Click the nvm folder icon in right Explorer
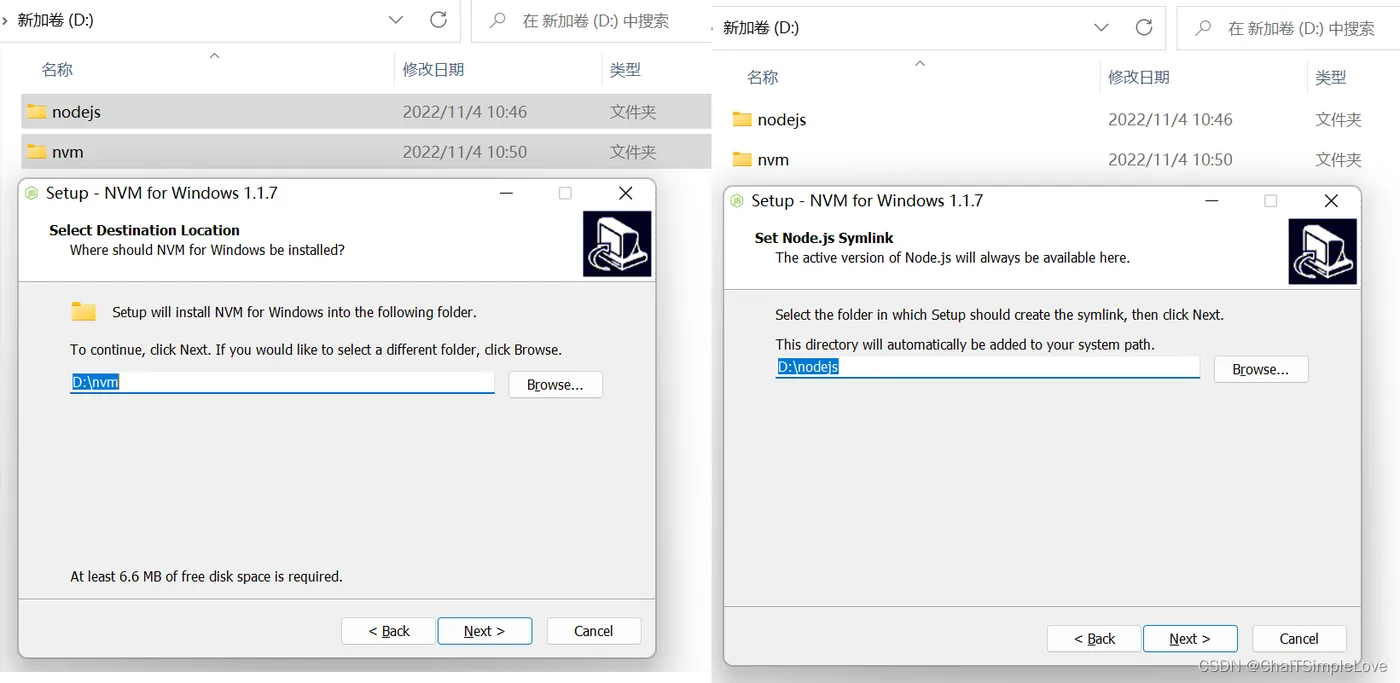The width and height of the screenshot is (1400, 683). (x=742, y=159)
